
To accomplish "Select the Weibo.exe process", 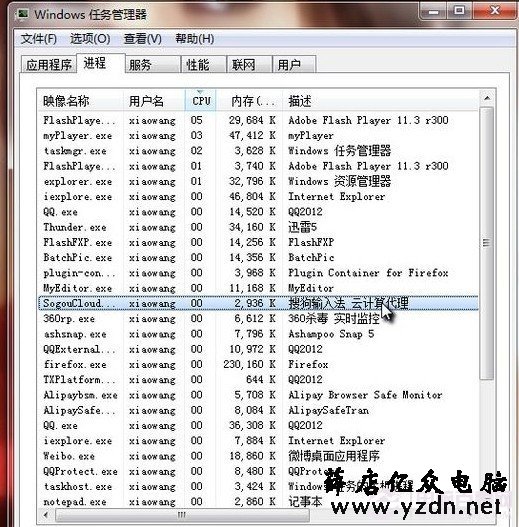I will point(258,456).
